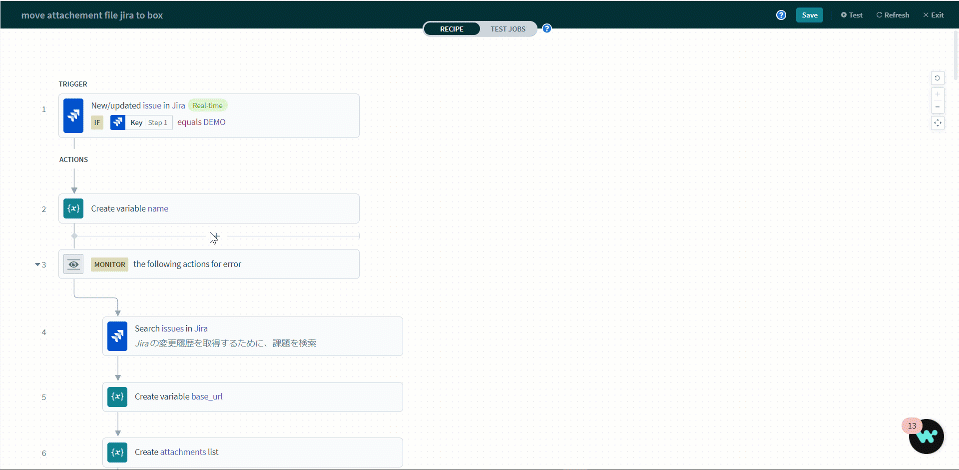The image size is (959, 470).
Task: Open Create attachments list step
Action: (x=253, y=452)
